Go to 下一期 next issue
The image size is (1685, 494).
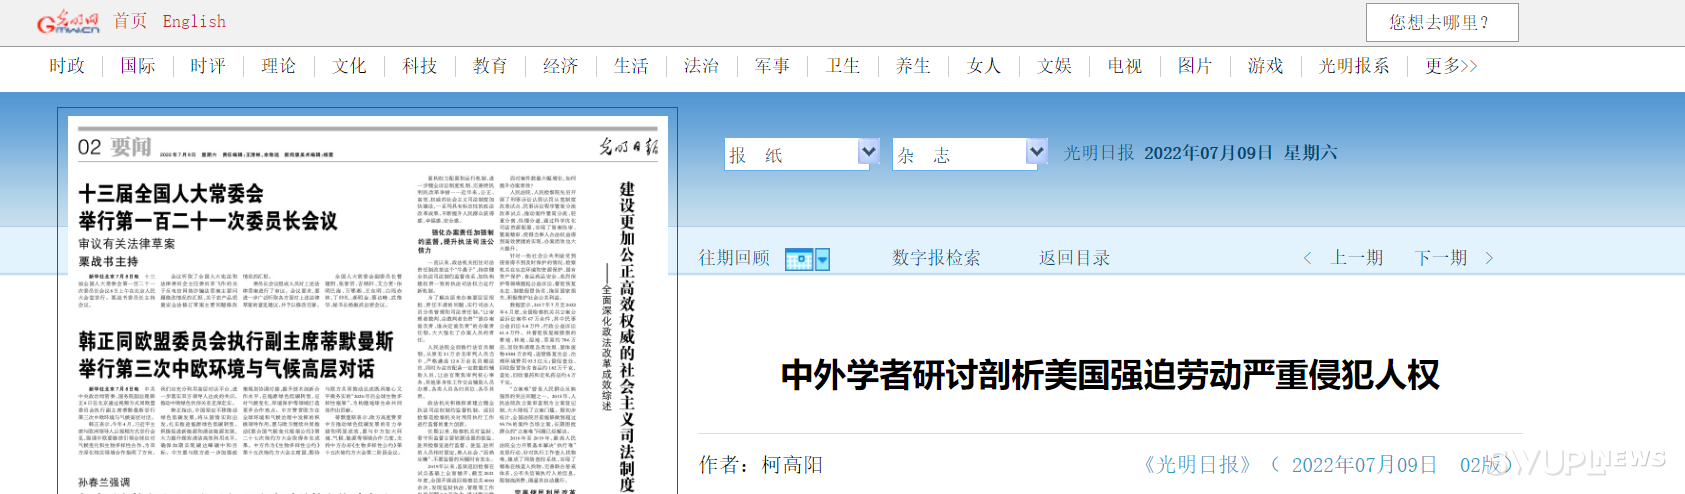(x=1441, y=258)
